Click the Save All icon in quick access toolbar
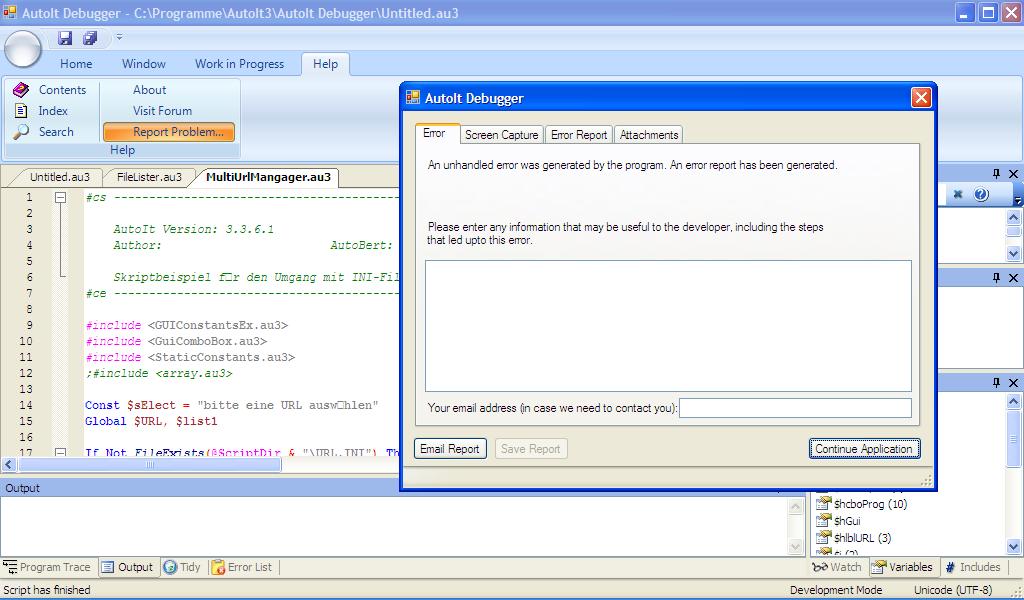 (90, 38)
